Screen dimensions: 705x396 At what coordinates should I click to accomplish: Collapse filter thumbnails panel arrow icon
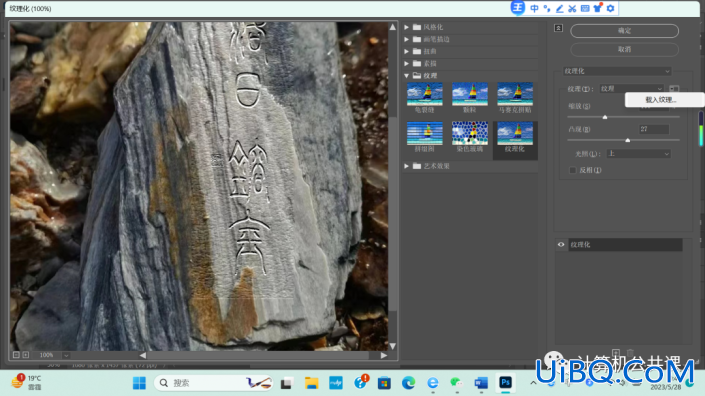558,28
